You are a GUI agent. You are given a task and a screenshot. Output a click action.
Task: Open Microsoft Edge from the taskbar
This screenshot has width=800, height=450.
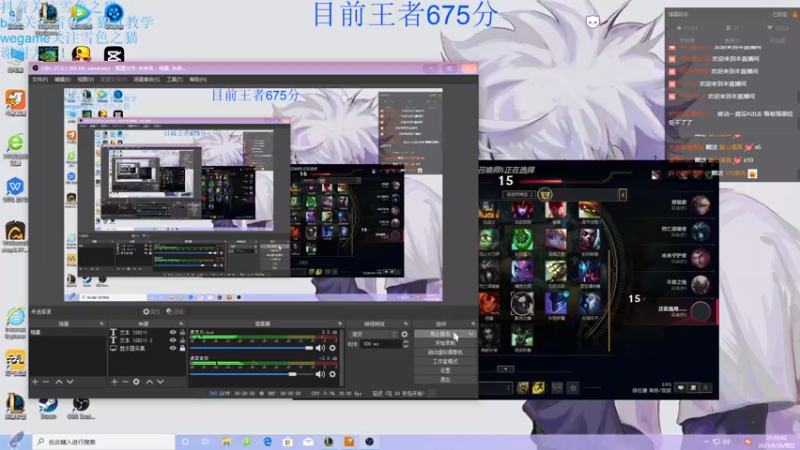click(267, 442)
